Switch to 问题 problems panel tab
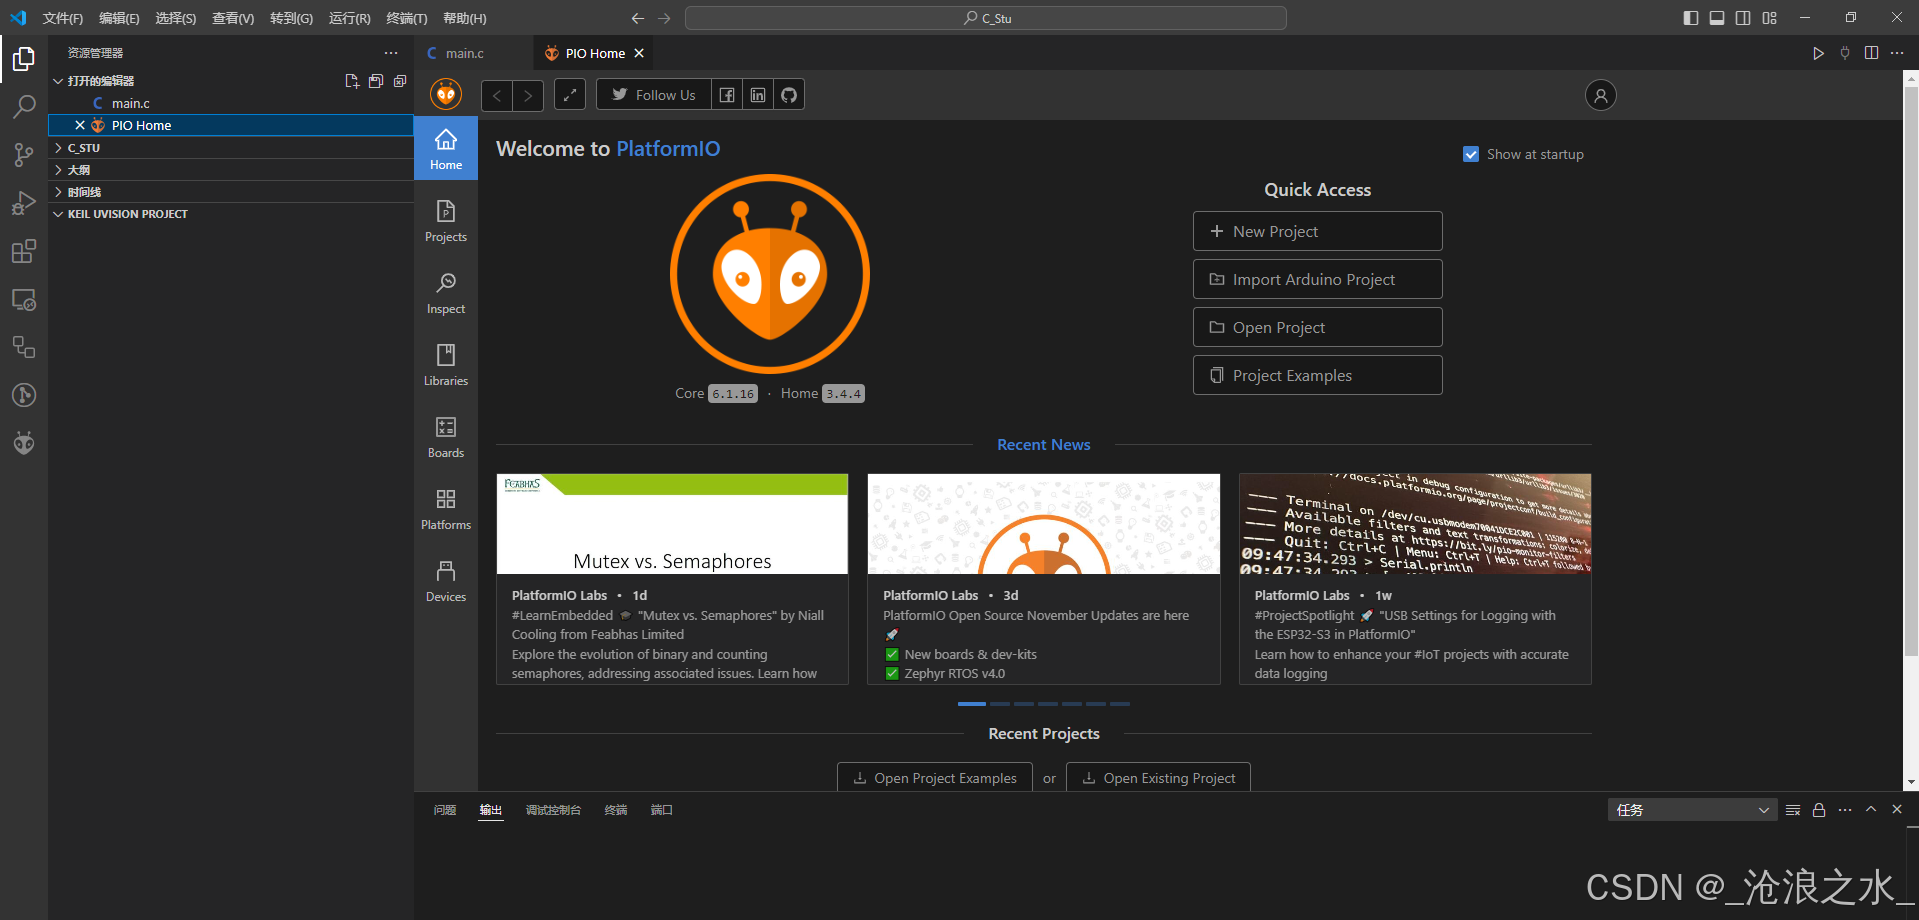The height and width of the screenshot is (920, 1919). 445,810
